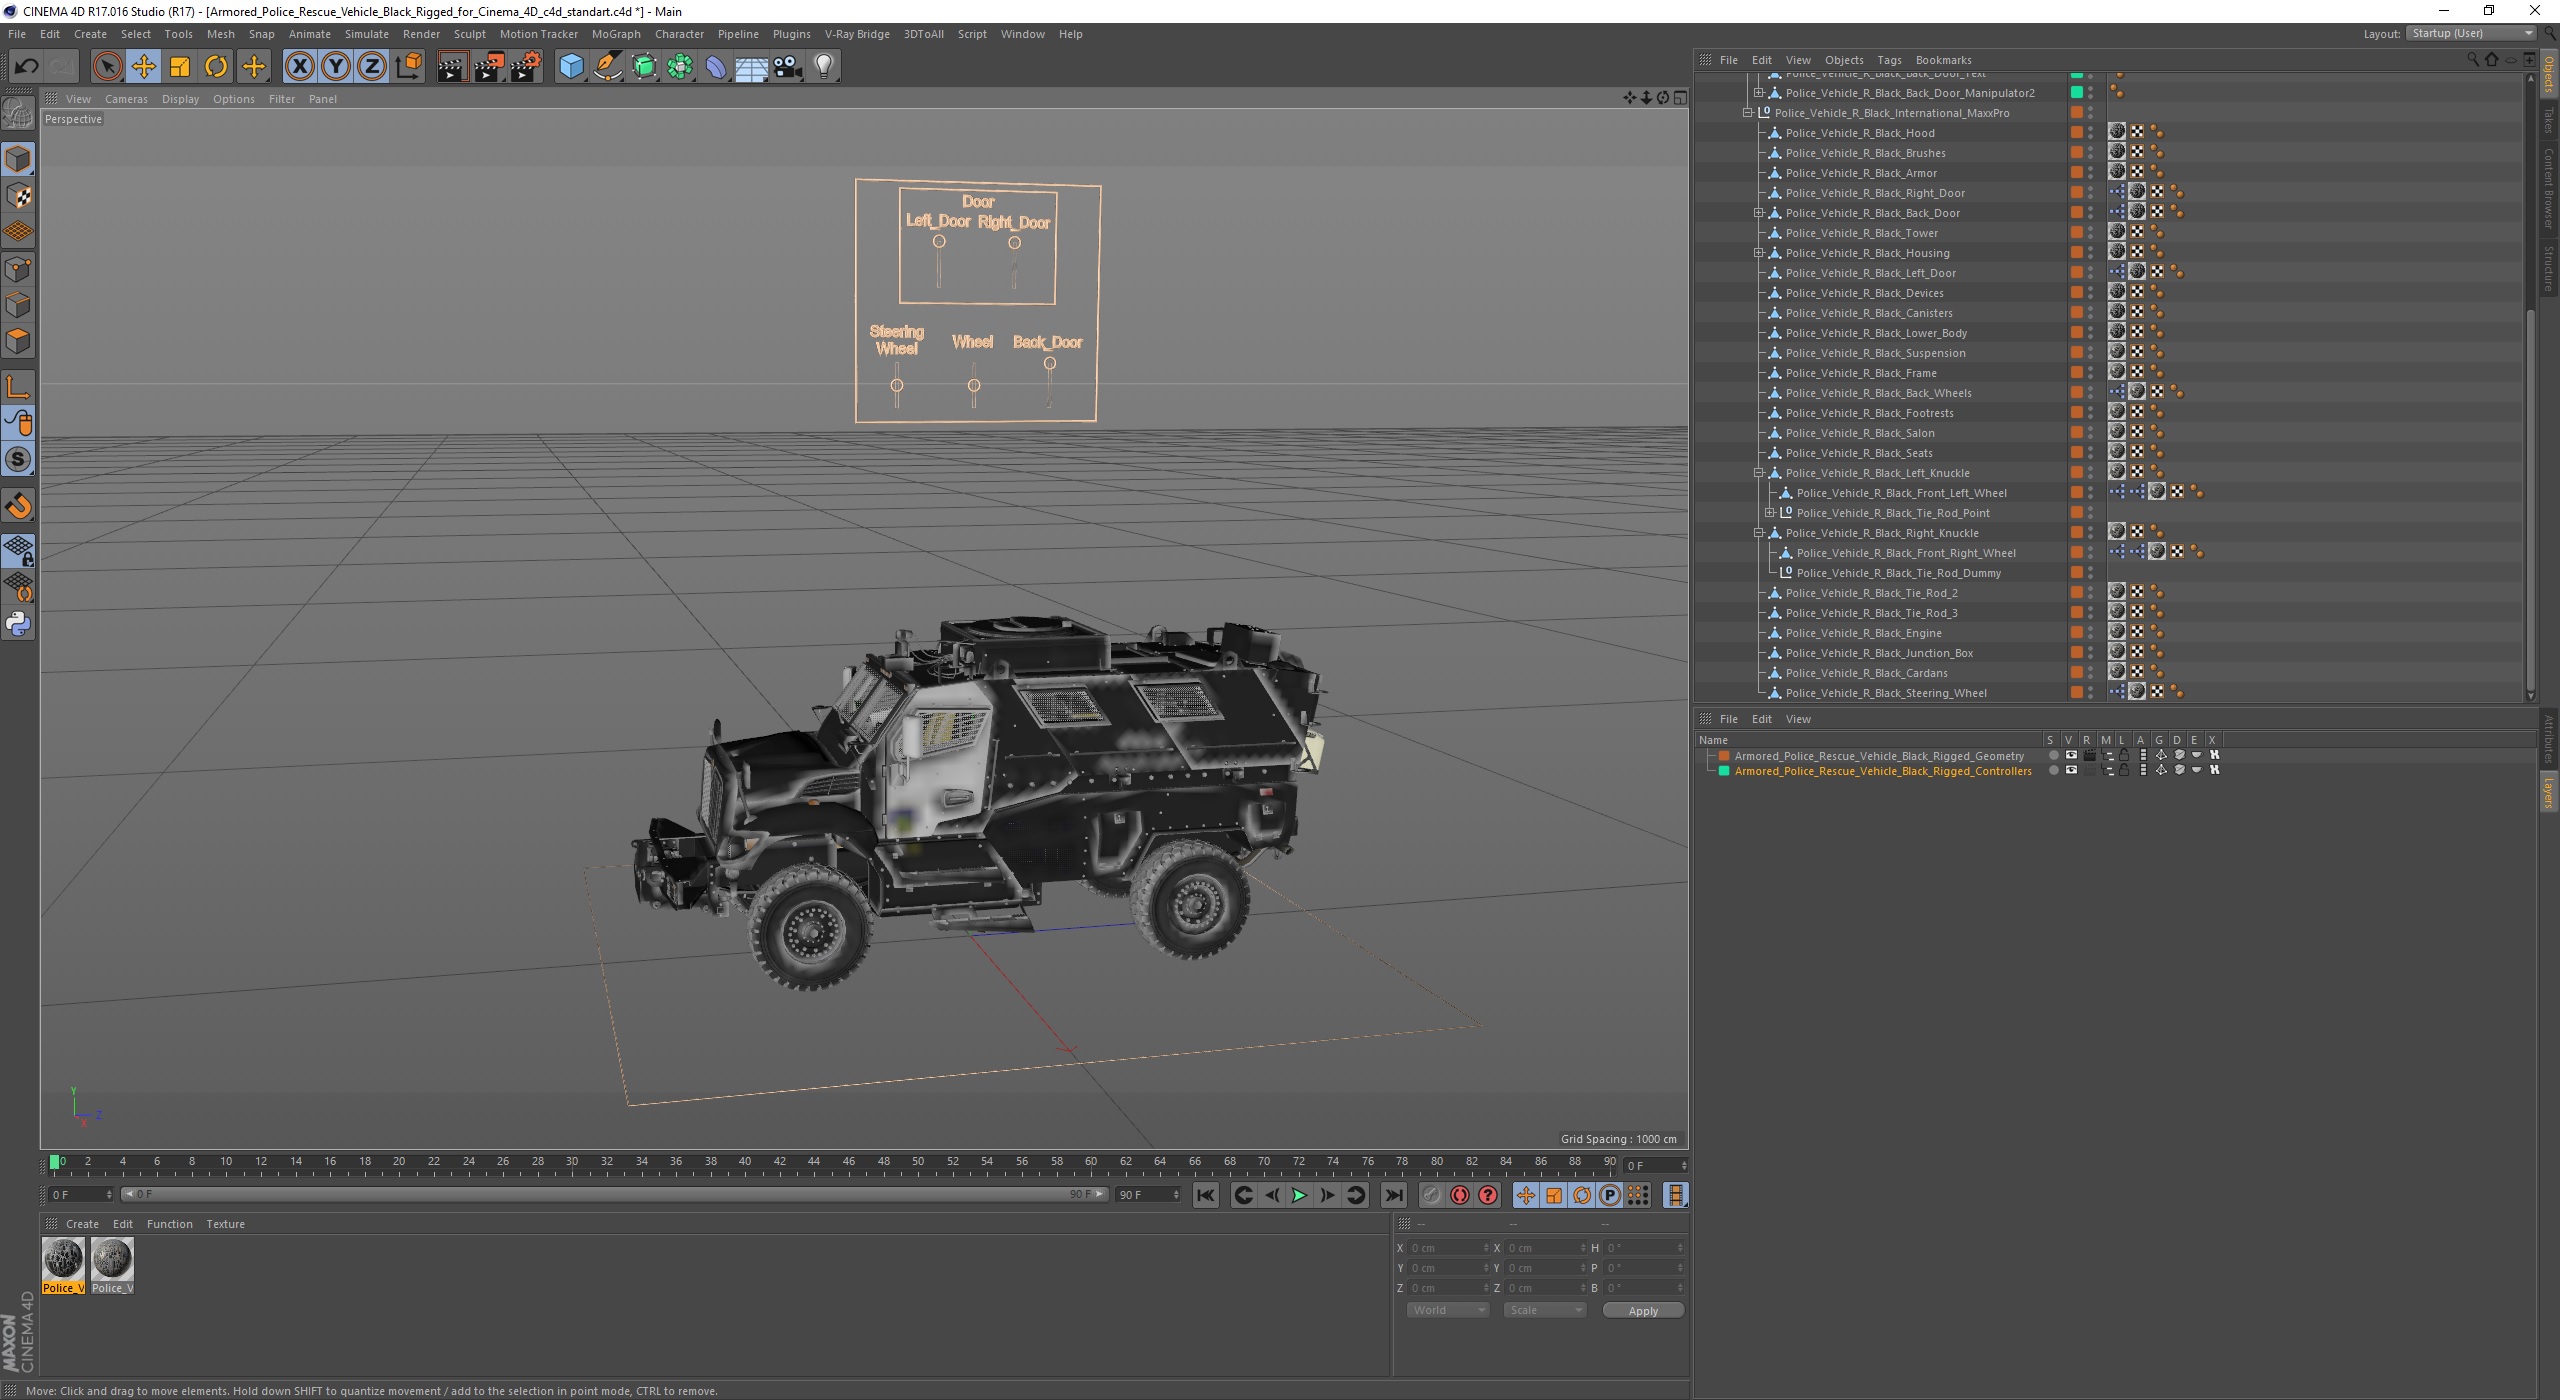
Task: Toggle visibility eye of Geometry layer
Action: [2071, 755]
